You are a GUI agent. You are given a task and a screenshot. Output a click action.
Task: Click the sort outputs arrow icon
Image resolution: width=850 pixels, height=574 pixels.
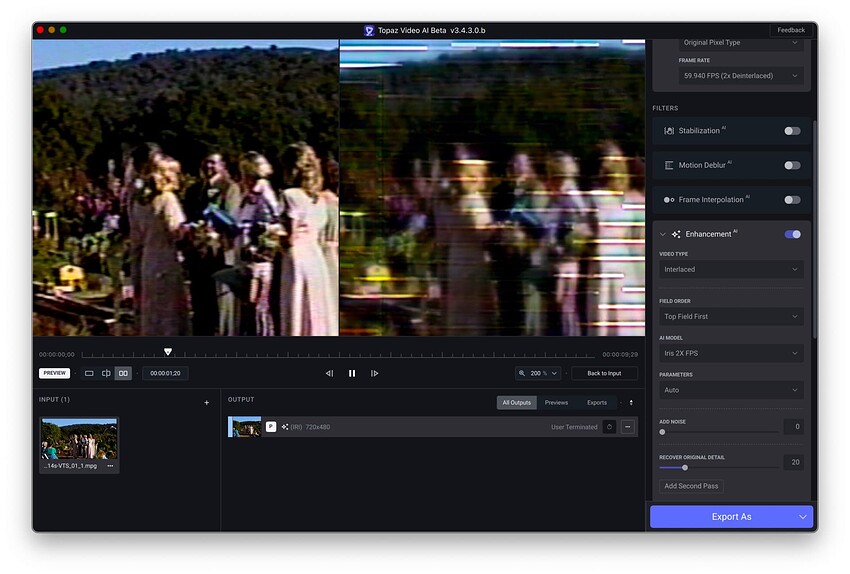[631, 403]
